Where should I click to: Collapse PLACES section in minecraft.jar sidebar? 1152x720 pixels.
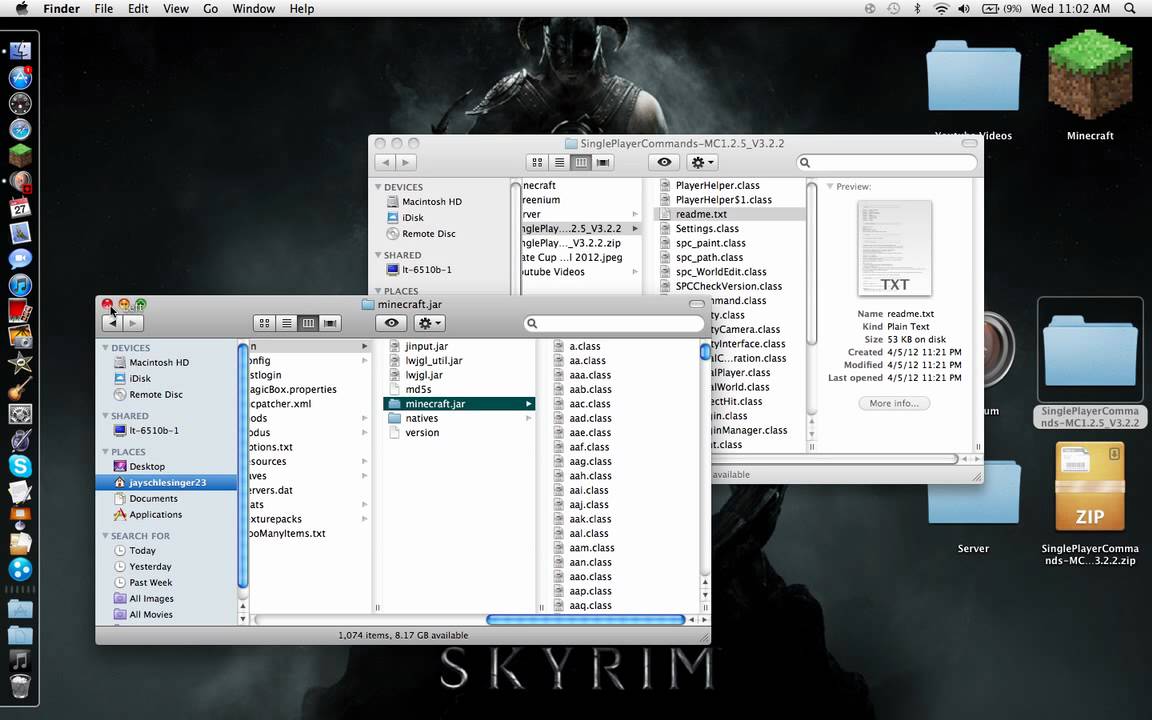[105, 452]
